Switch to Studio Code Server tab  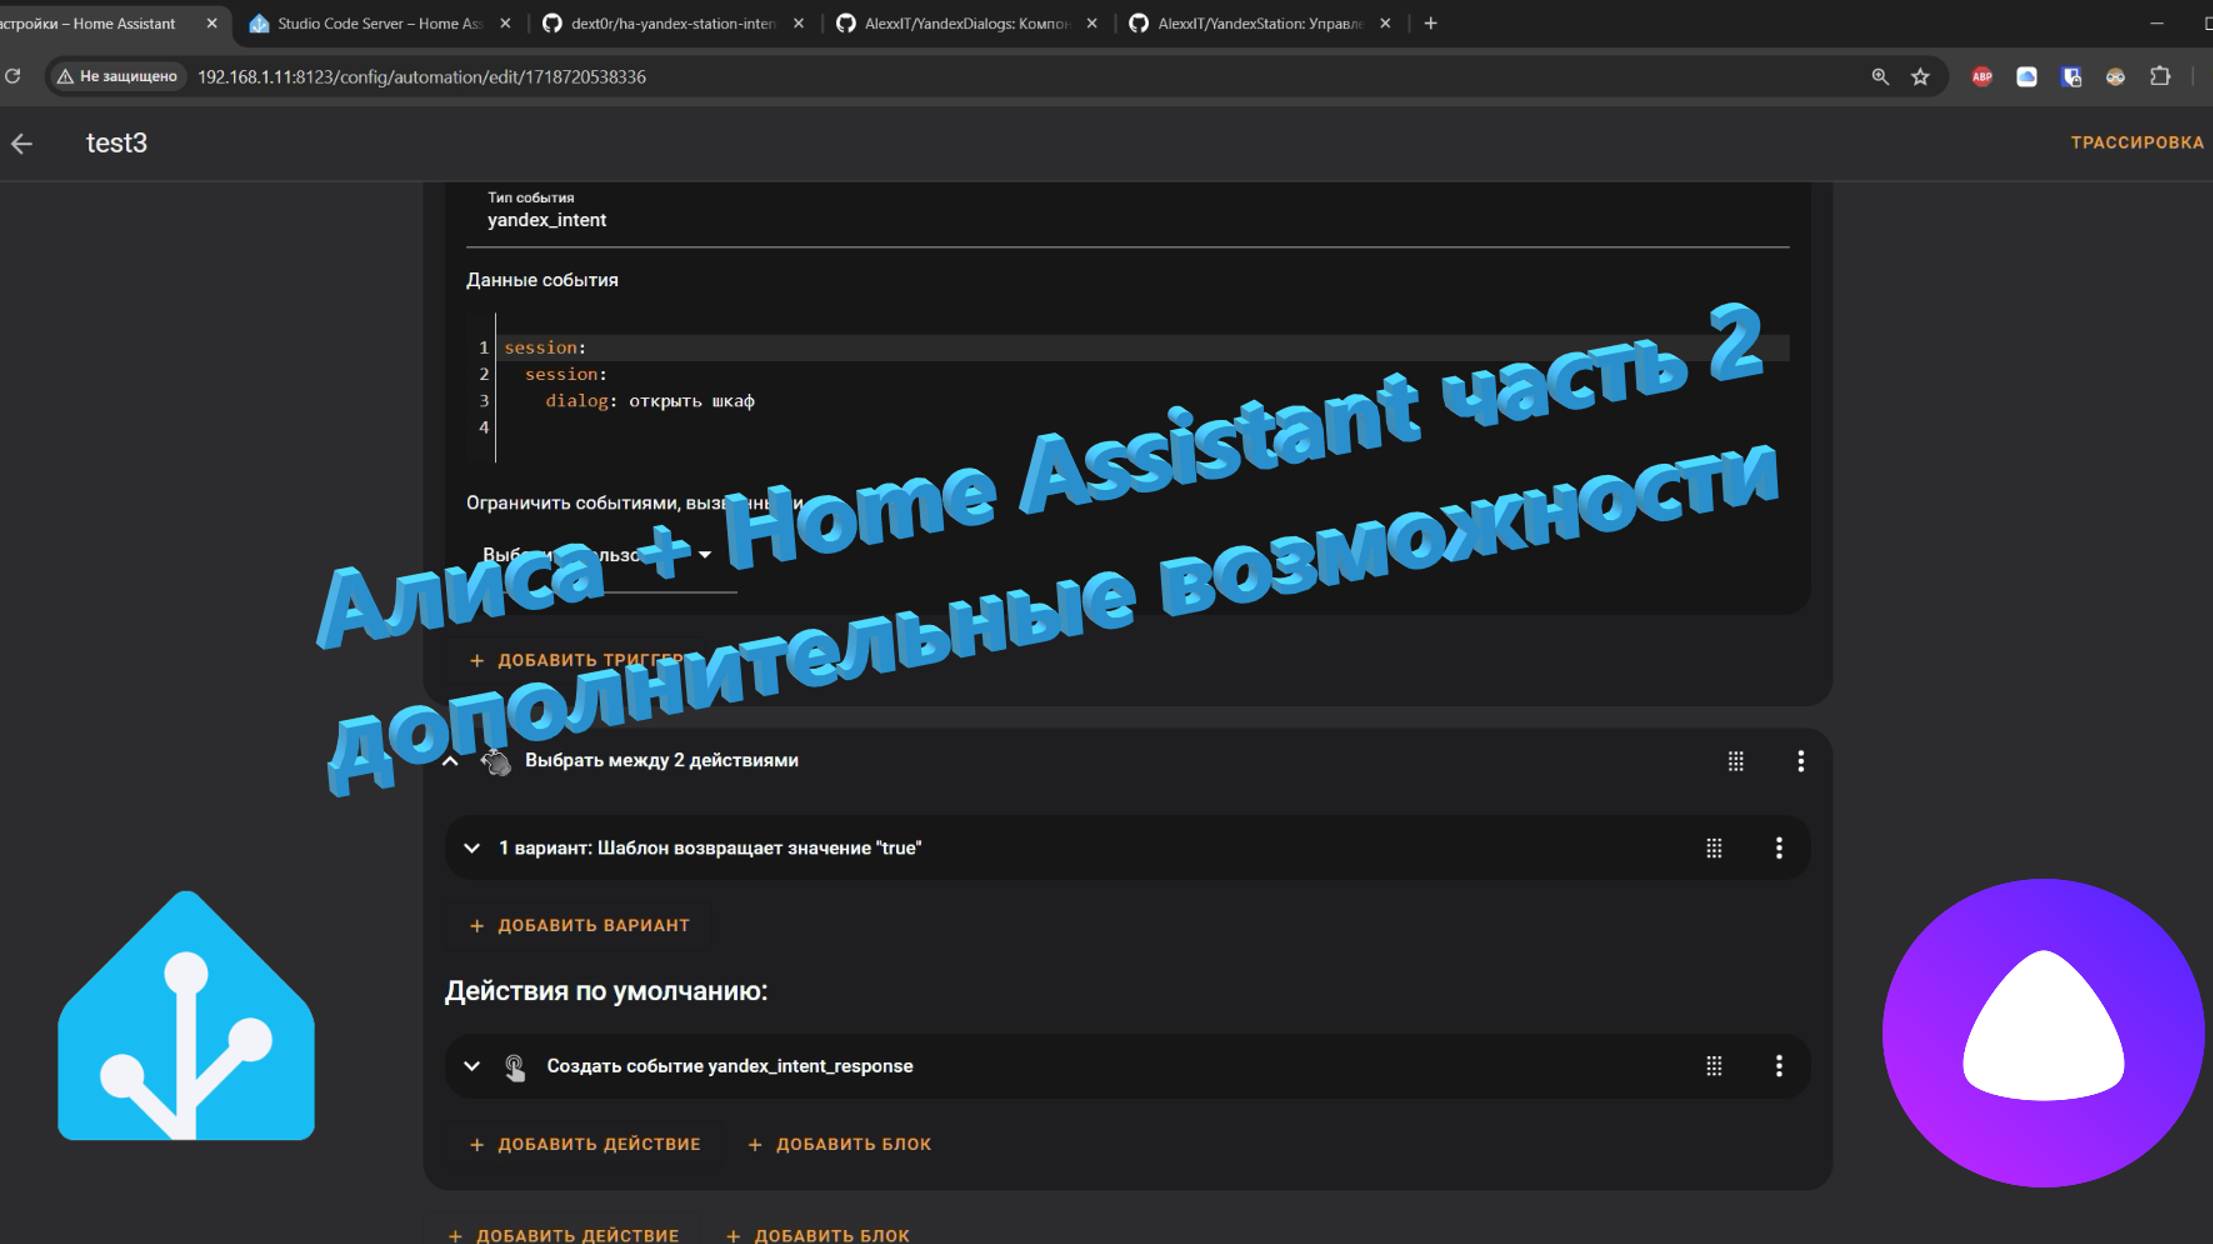(378, 23)
